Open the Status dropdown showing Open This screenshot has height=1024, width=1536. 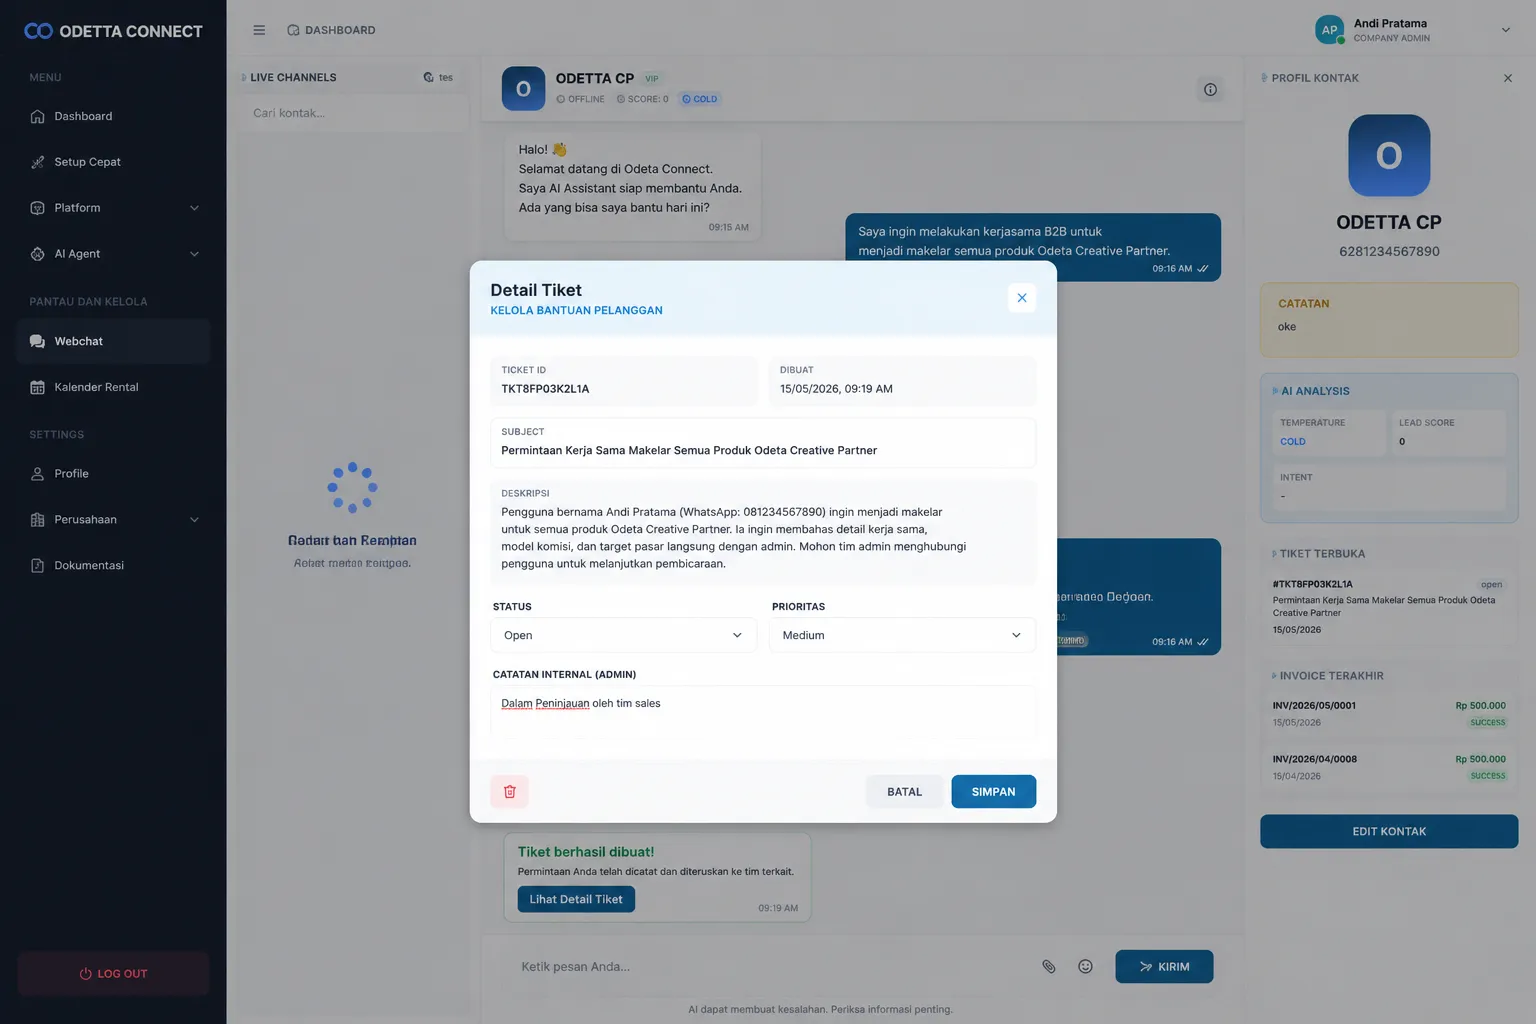(x=623, y=635)
